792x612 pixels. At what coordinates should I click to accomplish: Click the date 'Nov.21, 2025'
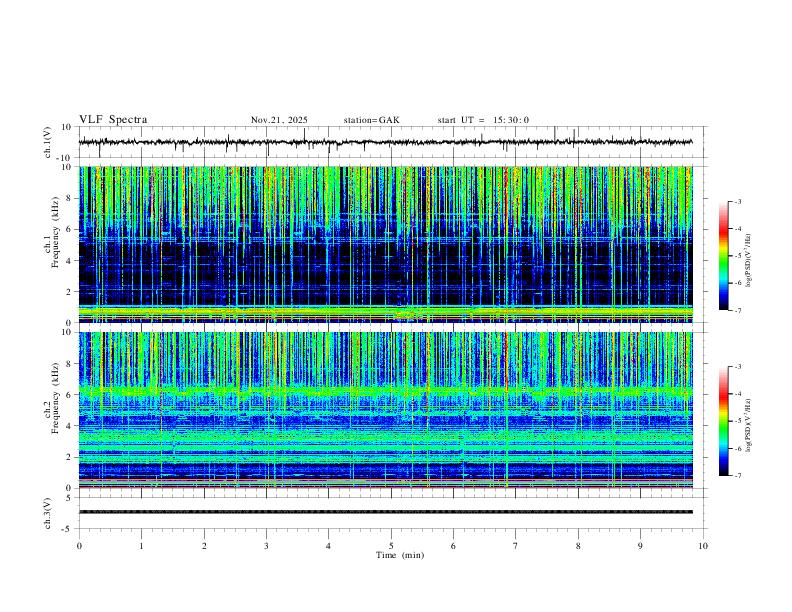click(x=279, y=120)
